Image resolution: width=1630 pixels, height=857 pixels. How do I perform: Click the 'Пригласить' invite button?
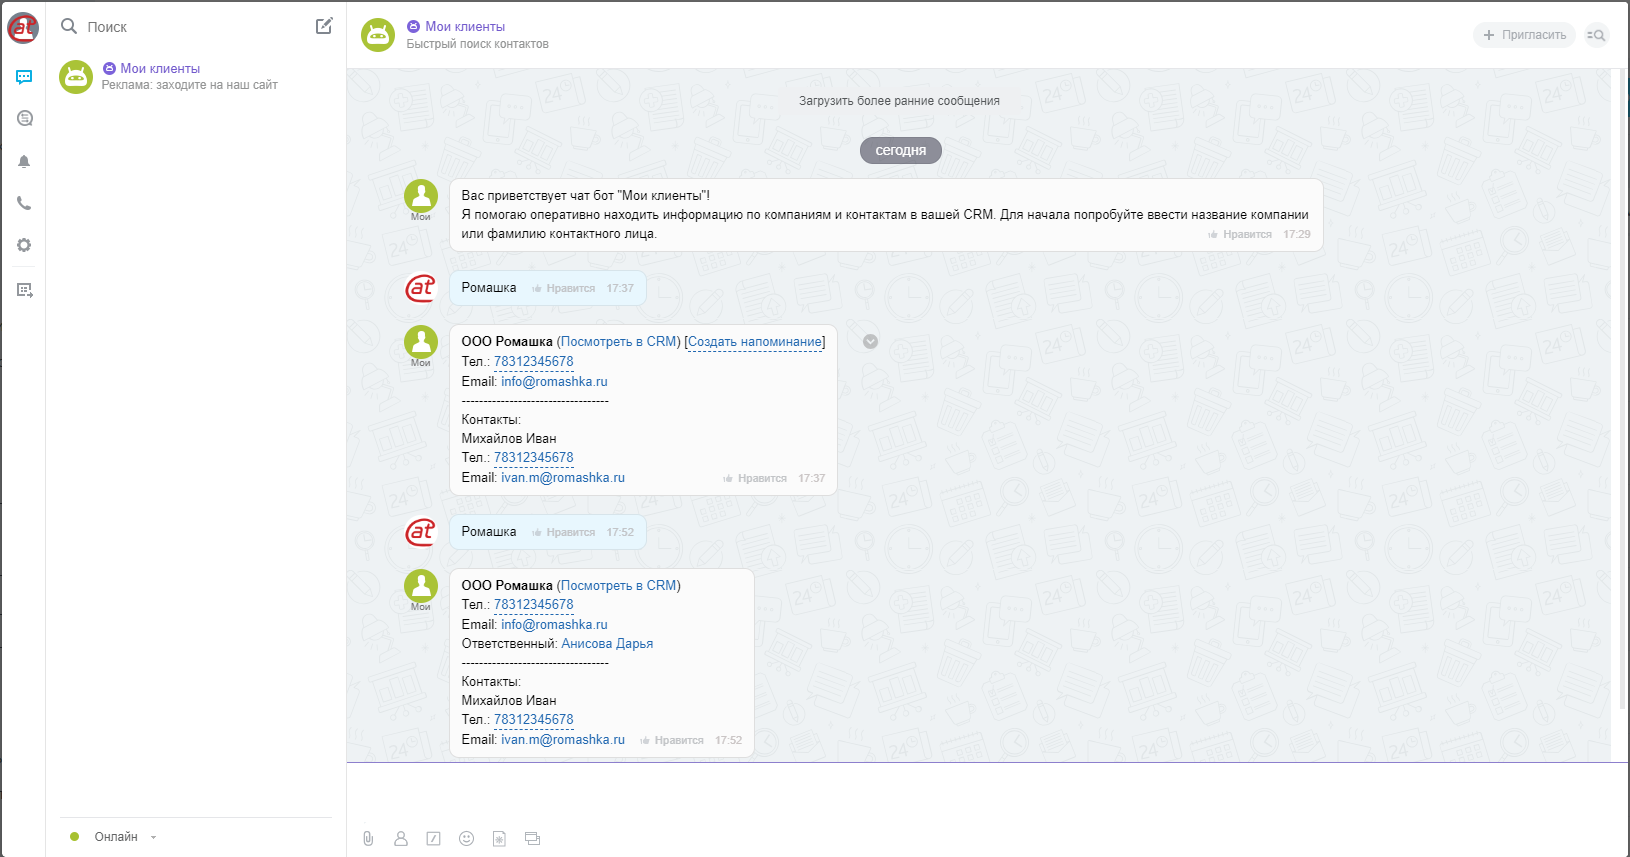pos(1524,35)
